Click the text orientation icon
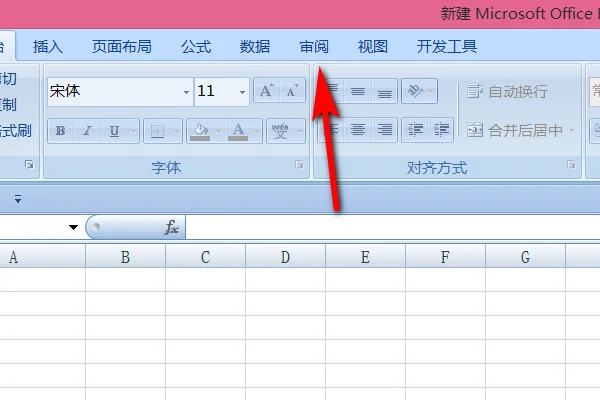Viewport: 600px width, 400px height. 414,91
